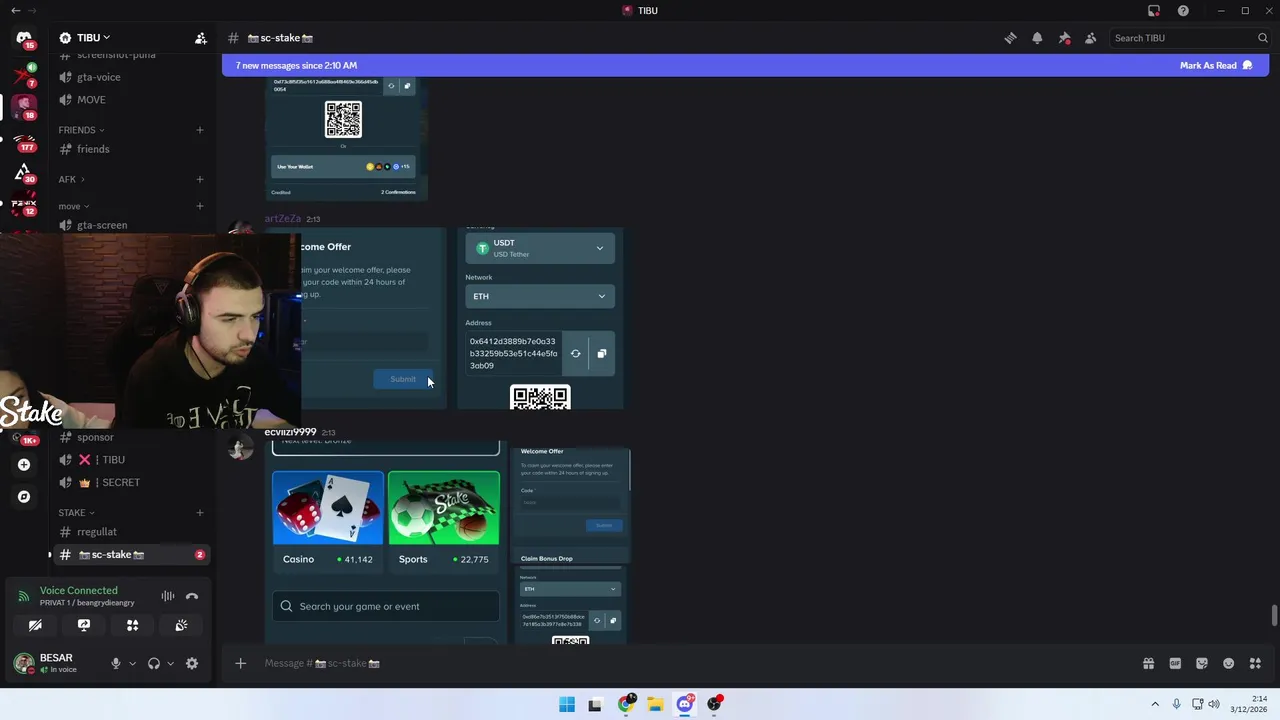The width and height of the screenshot is (1280, 720).
Task: Open BESAR user profile panel
Action: [56, 663]
